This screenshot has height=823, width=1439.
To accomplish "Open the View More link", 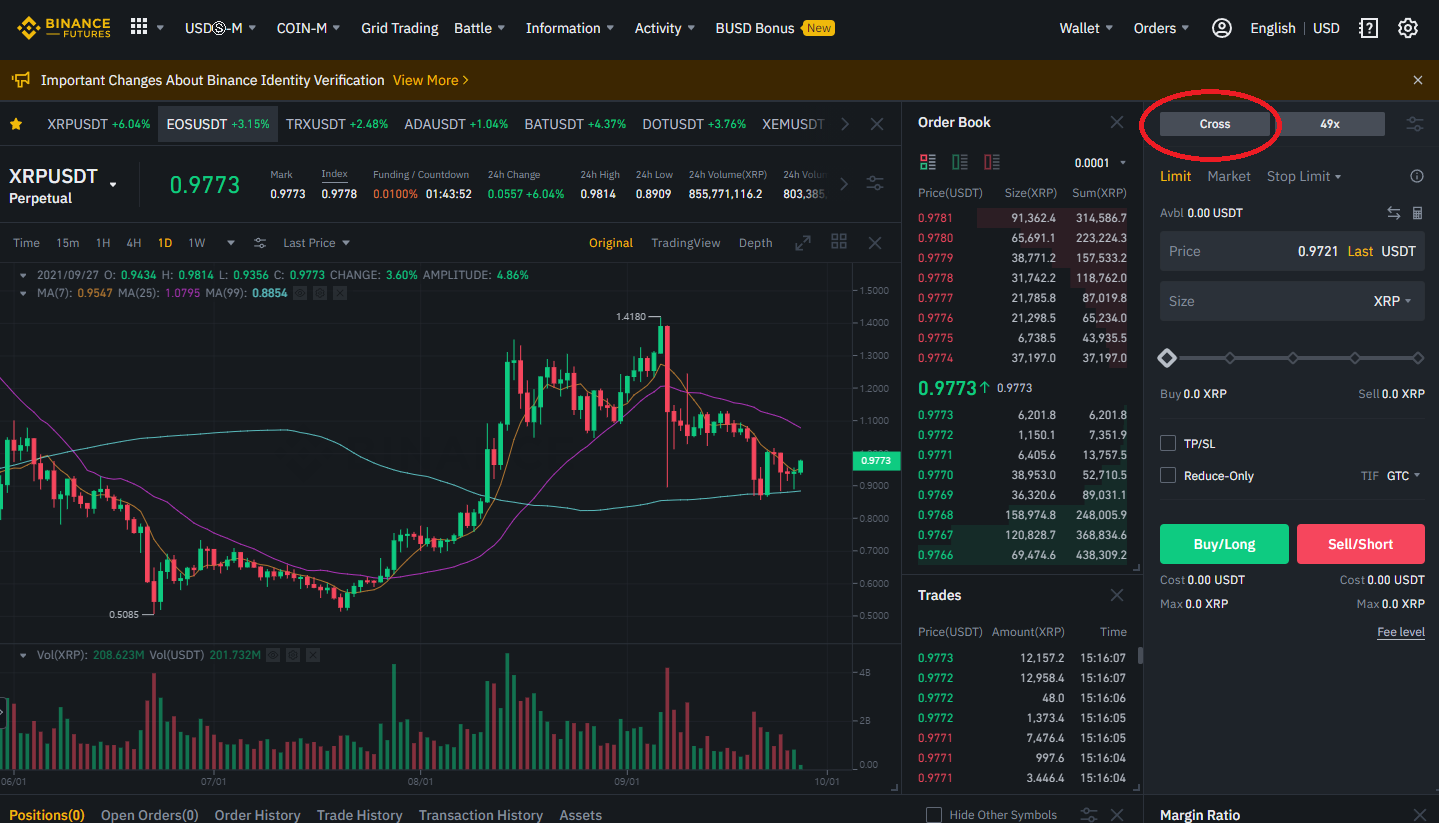I will [431, 80].
